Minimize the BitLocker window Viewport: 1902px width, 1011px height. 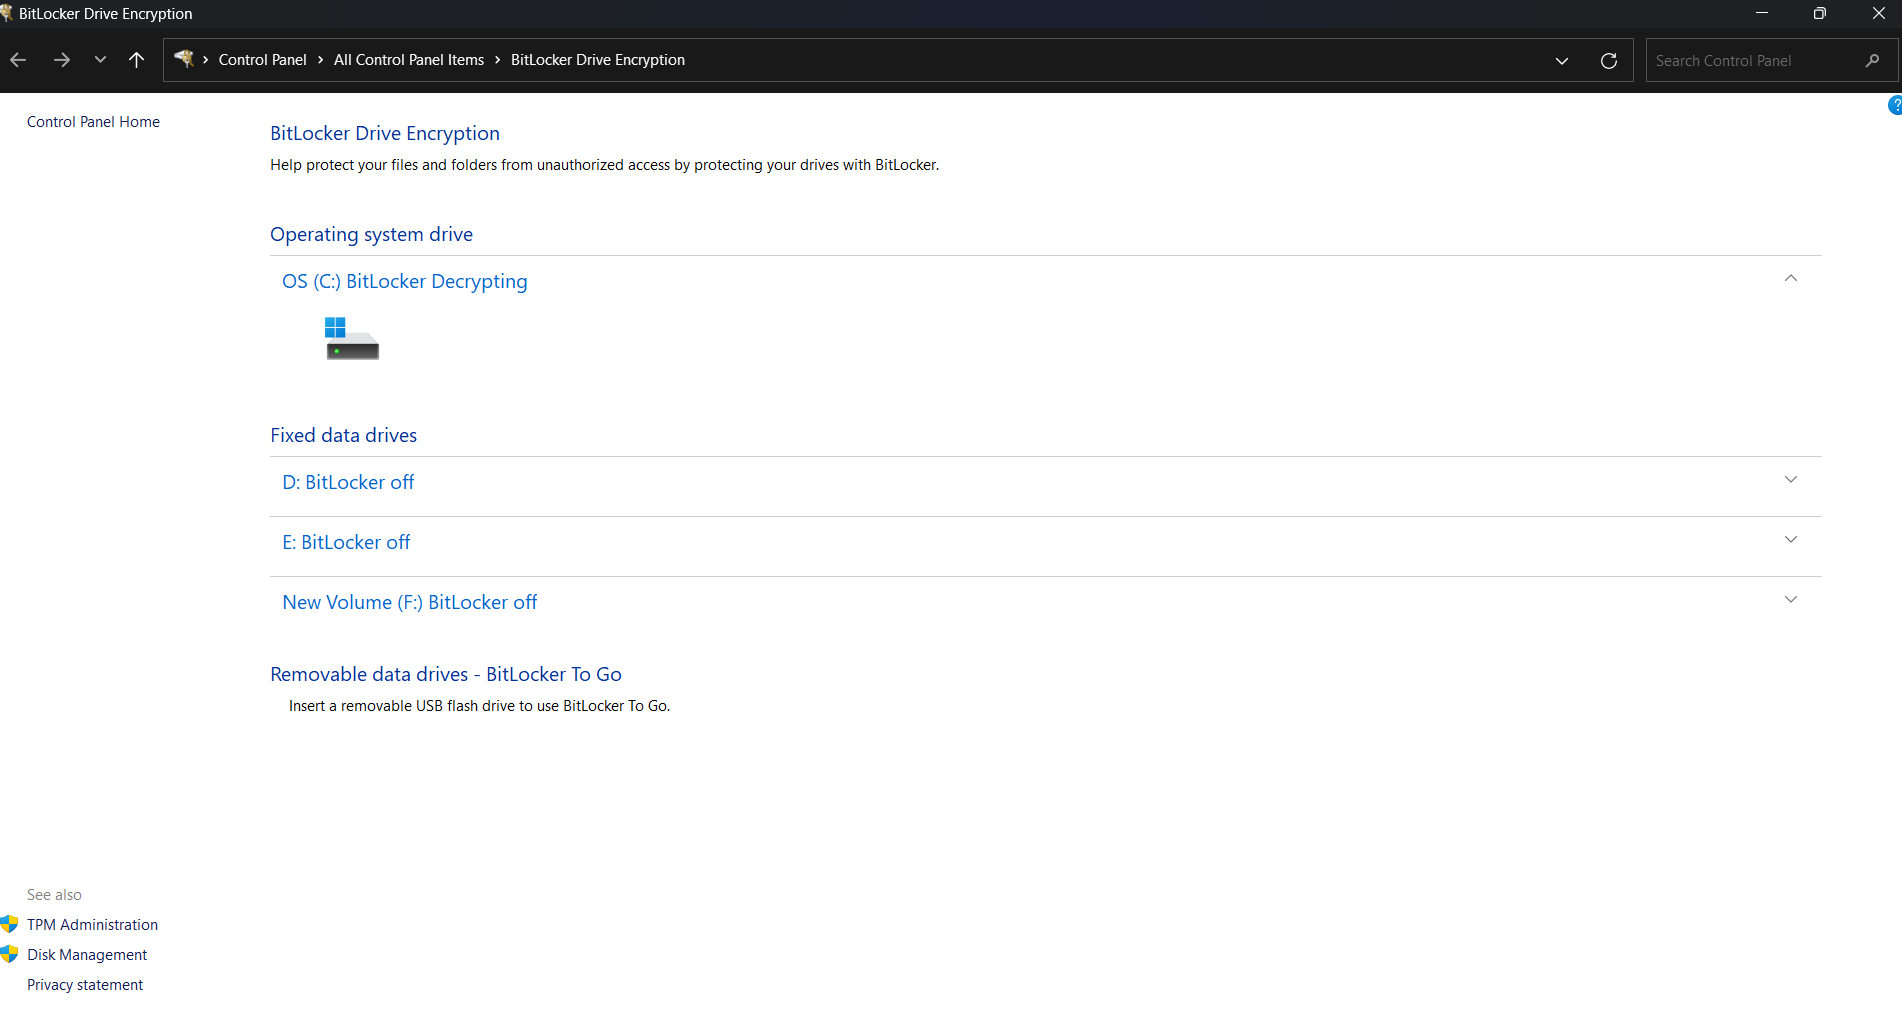coord(1762,13)
